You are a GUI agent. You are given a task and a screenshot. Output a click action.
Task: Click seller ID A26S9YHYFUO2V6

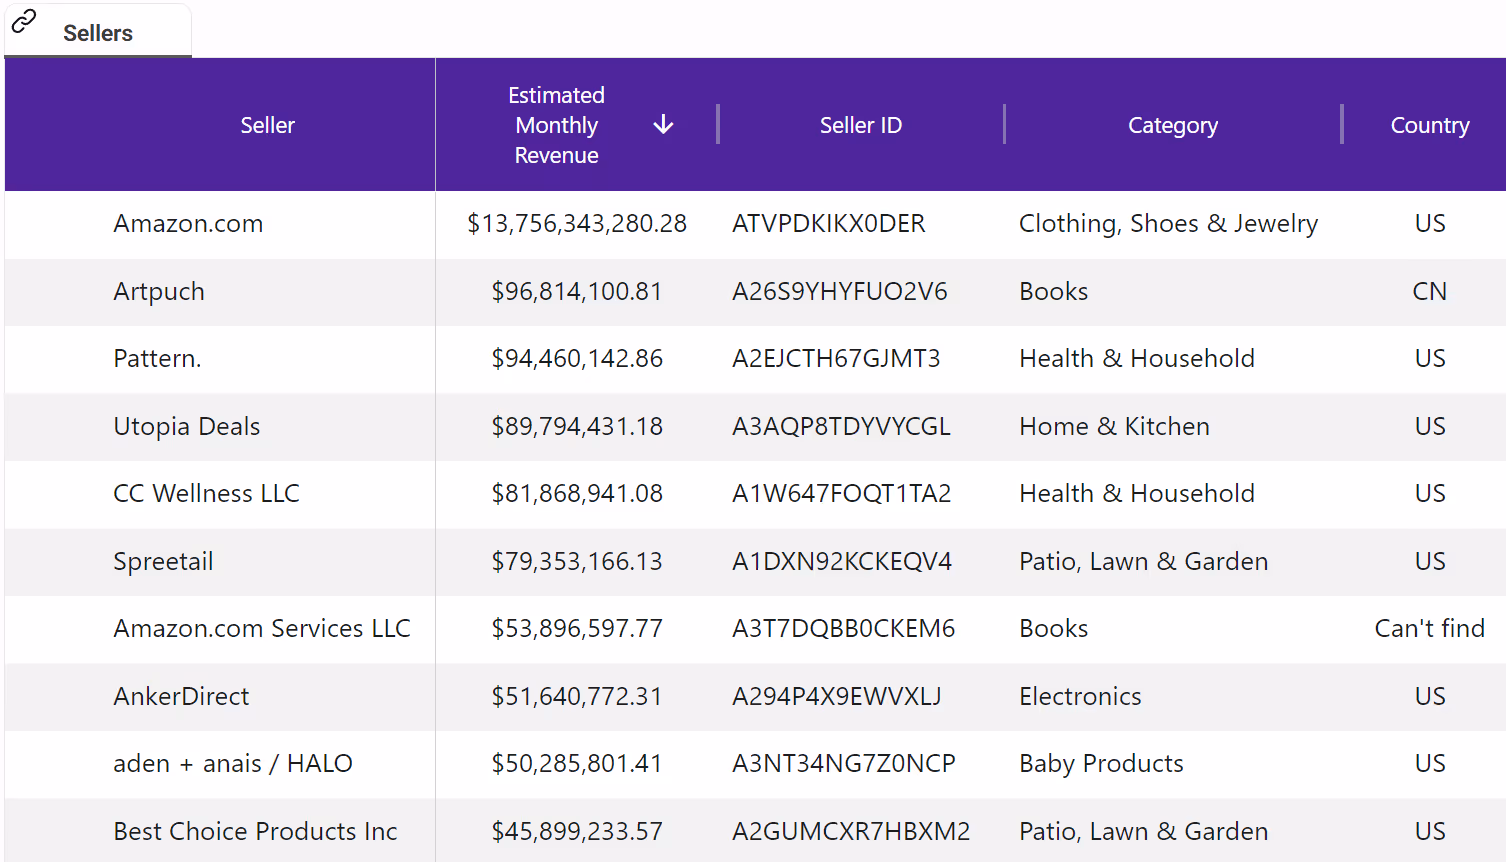click(x=840, y=291)
